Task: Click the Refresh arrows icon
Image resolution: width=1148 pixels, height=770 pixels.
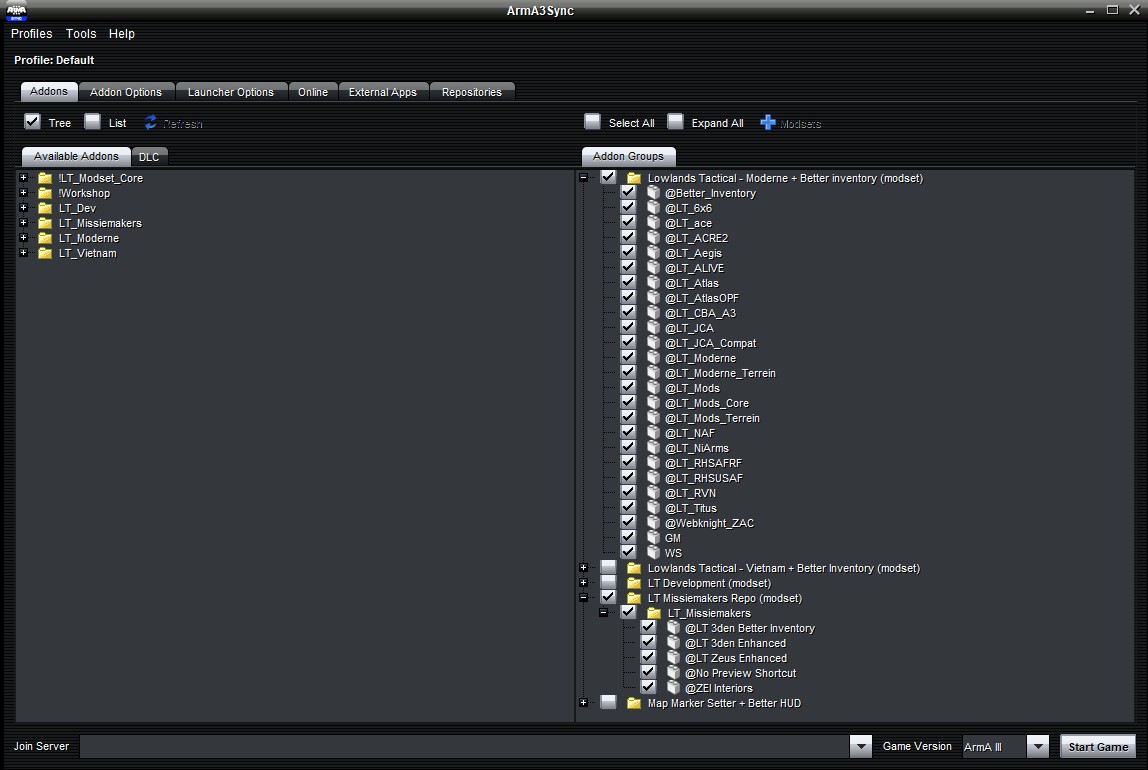Action: coord(151,122)
